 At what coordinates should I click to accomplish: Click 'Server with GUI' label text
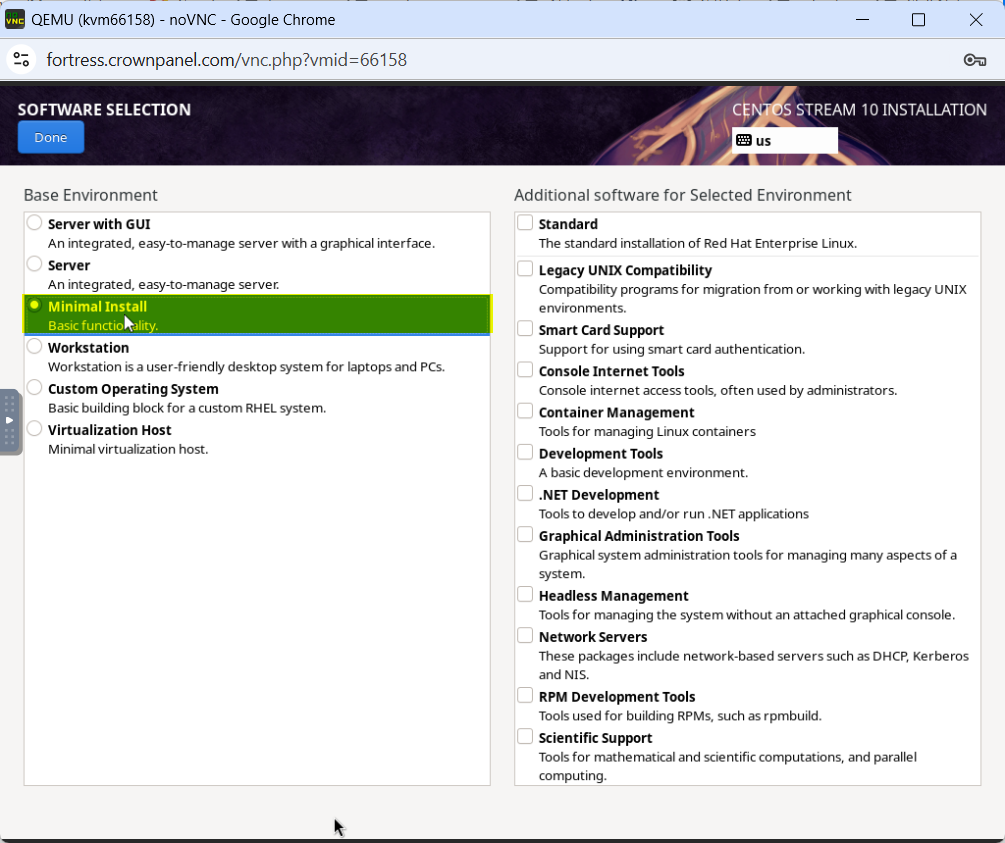99,224
